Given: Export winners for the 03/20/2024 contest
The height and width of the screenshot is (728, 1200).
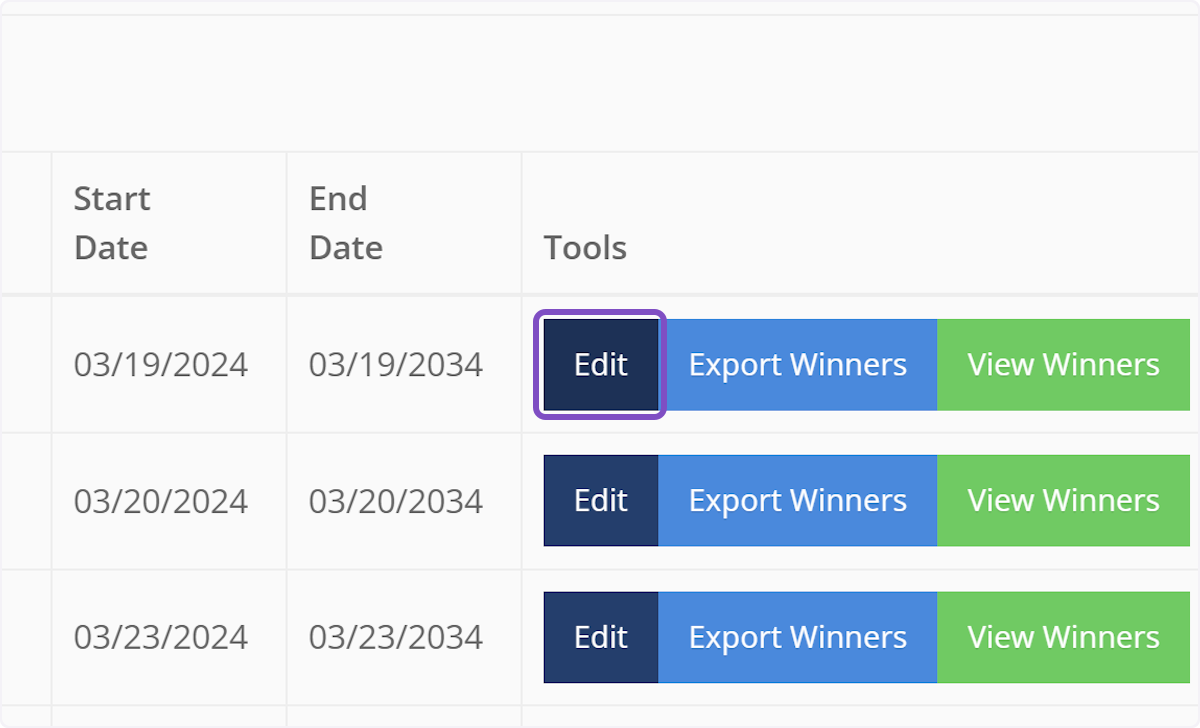Looking at the screenshot, I should 797,500.
